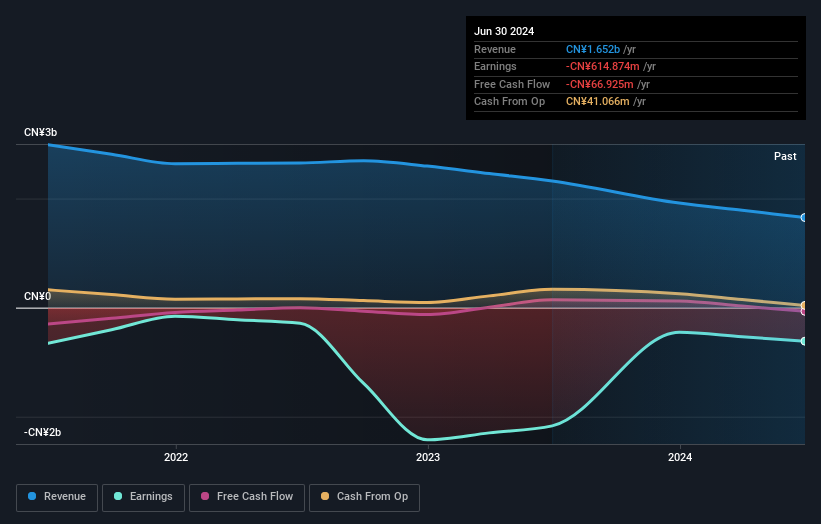Click the Cash From Op label in the tooltip
This screenshot has width=821, height=524.
[x=509, y=102]
